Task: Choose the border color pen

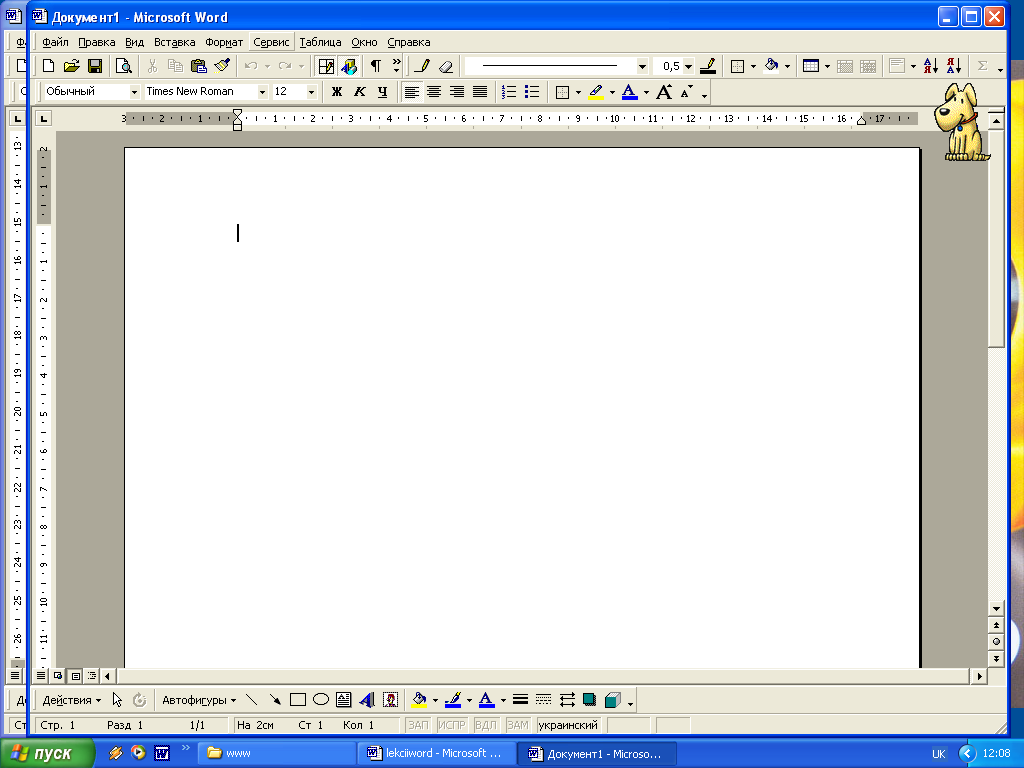Action: pos(708,66)
